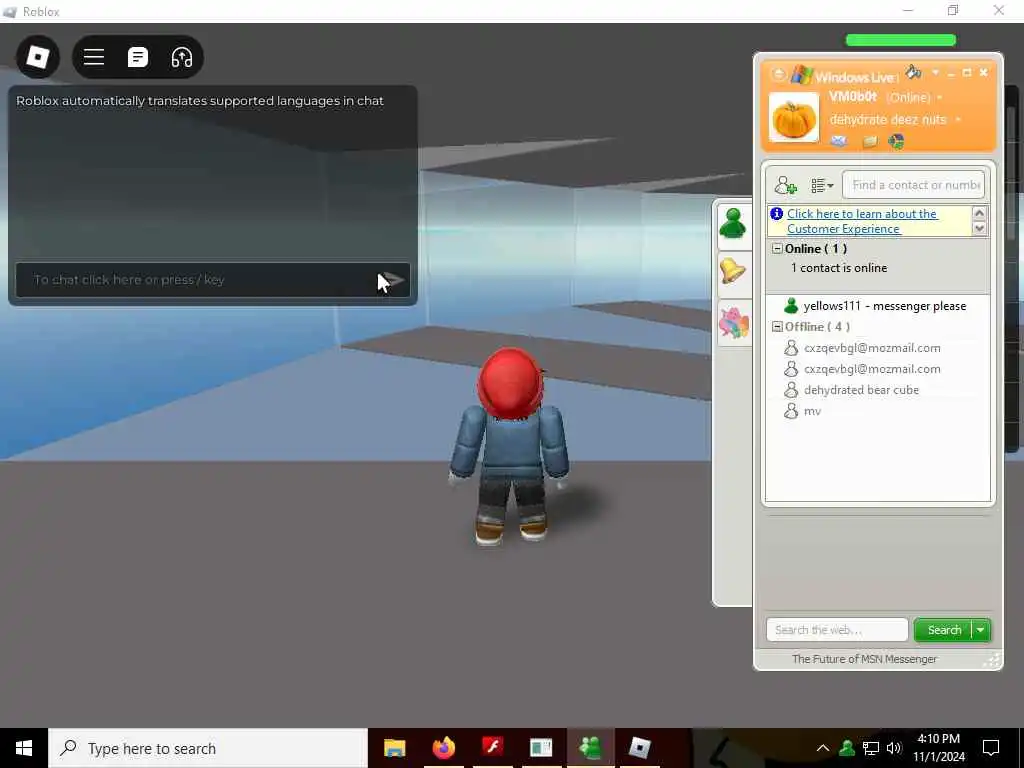This screenshot has width=1024, height=768.
Task: Open the sharing folder icon in Messenger
Action: [870, 142]
